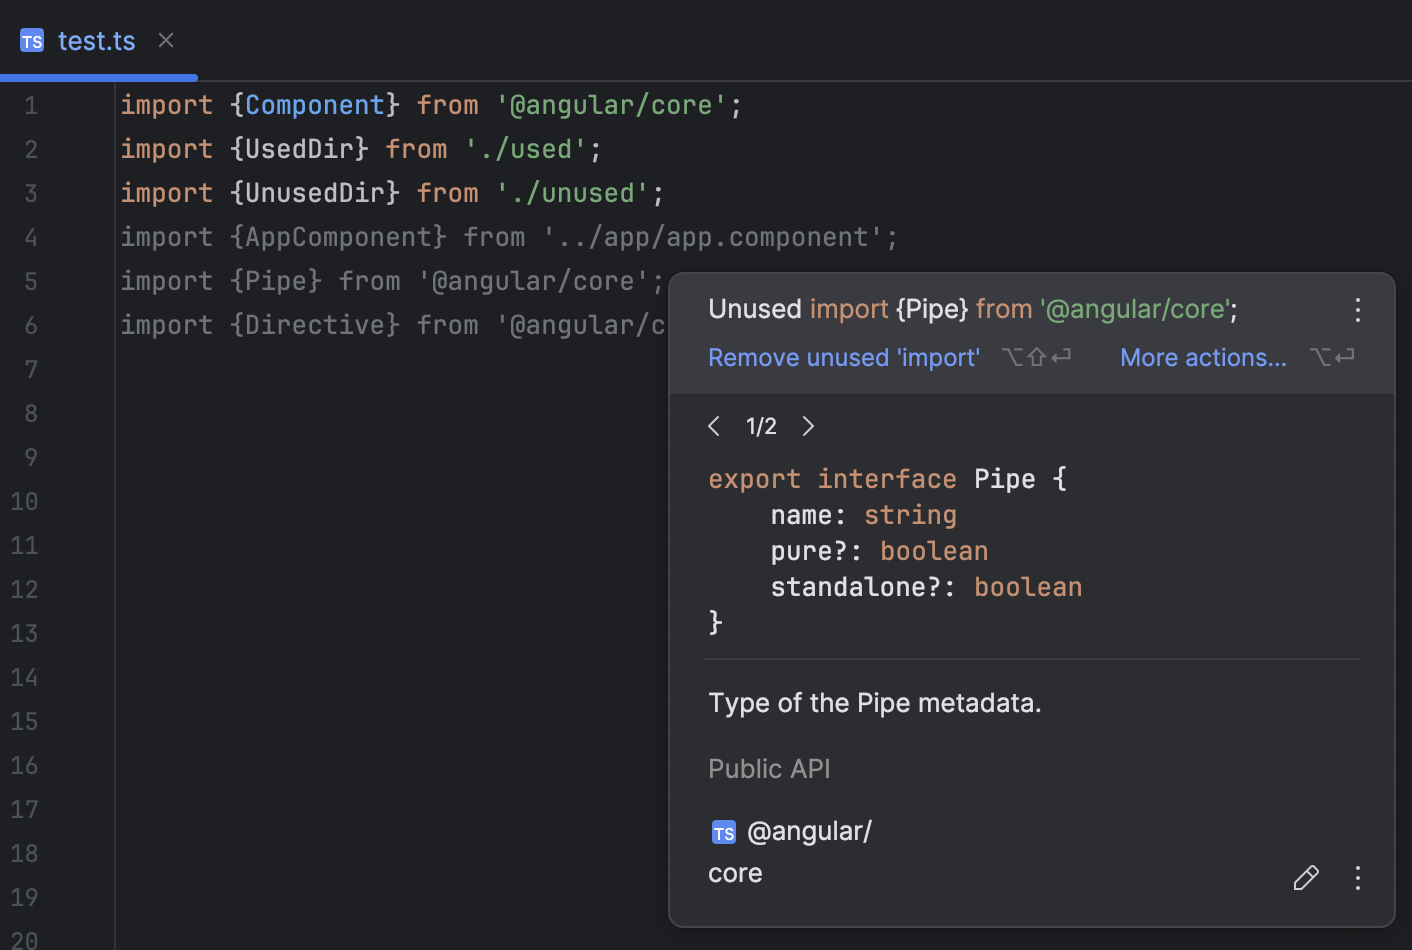Open the three-dot menu beside the pencil icon
The width and height of the screenshot is (1412, 950).
point(1357,877)
